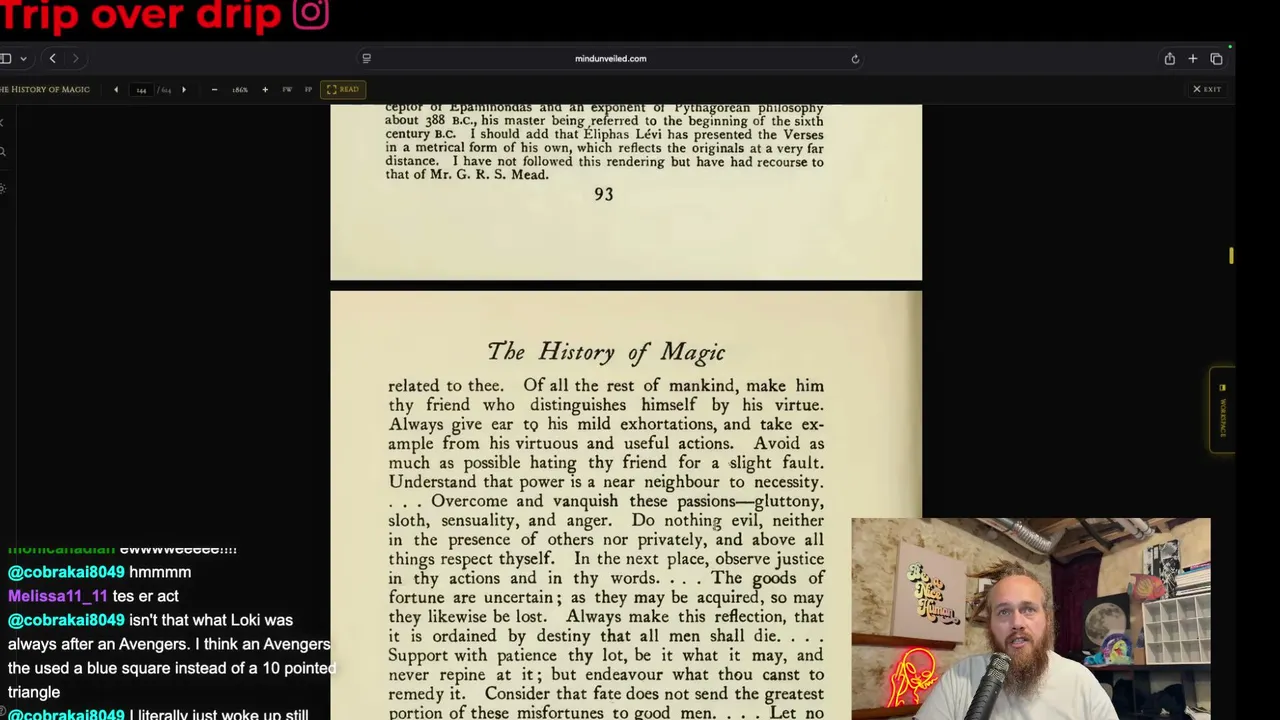The width and height of the screenshot is (1280, 720).
Task: Toggle the Safari sidebar button
Action: pyautogui.click(x=6, y=59)
